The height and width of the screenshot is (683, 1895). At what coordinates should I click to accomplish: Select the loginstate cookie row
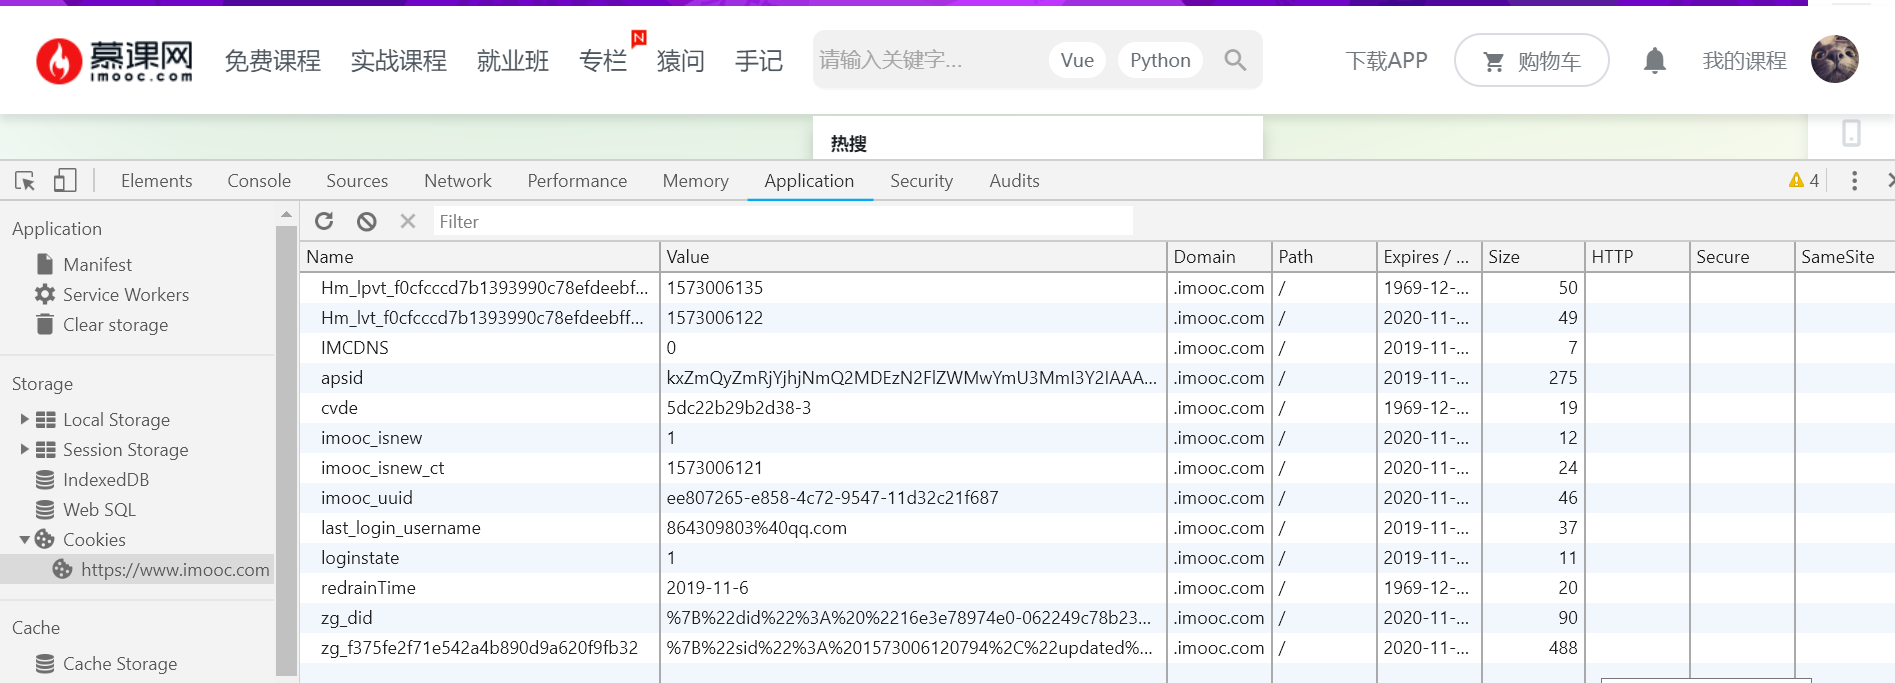1097,558
